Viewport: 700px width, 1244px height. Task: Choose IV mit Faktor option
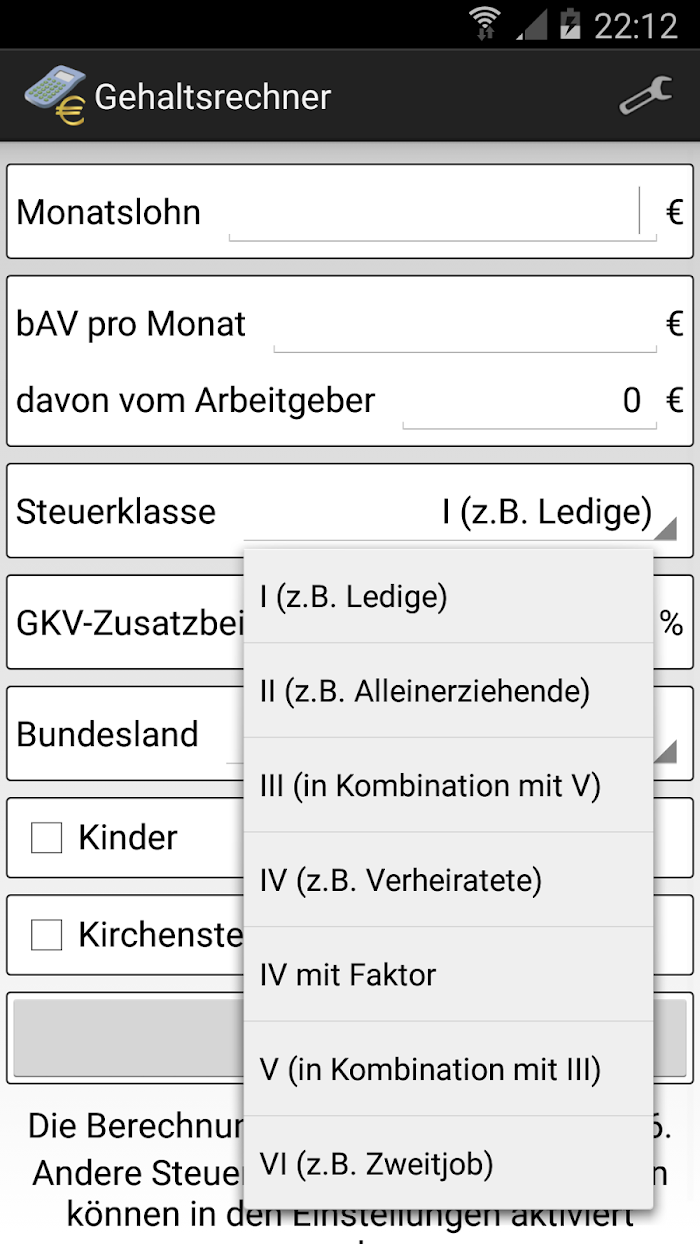(x=448, y=974)
